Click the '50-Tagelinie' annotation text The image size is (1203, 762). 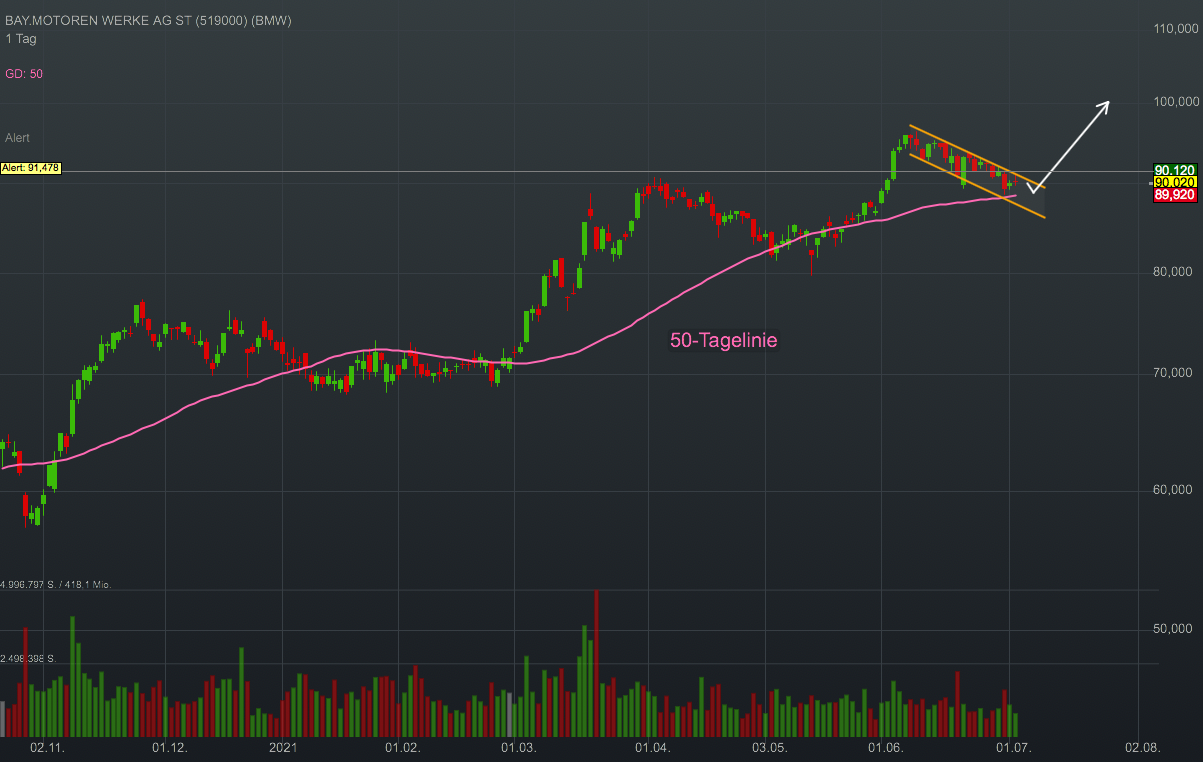coord(724,341)
